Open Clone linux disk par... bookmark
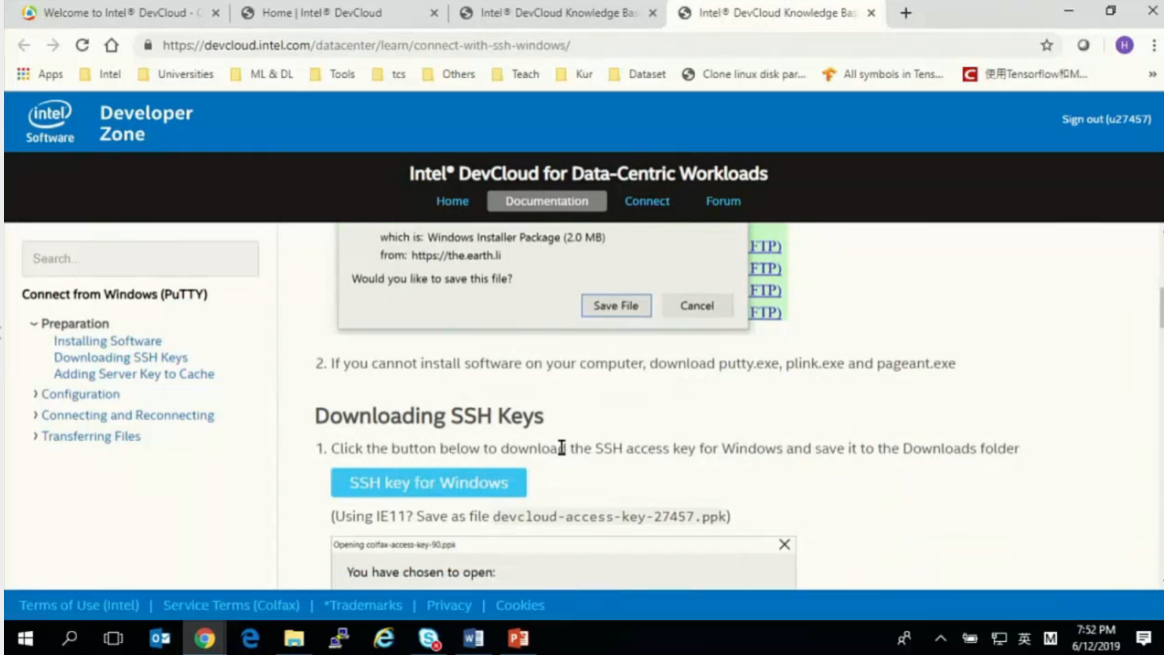Screen dimensions: 1164x655 744,74
